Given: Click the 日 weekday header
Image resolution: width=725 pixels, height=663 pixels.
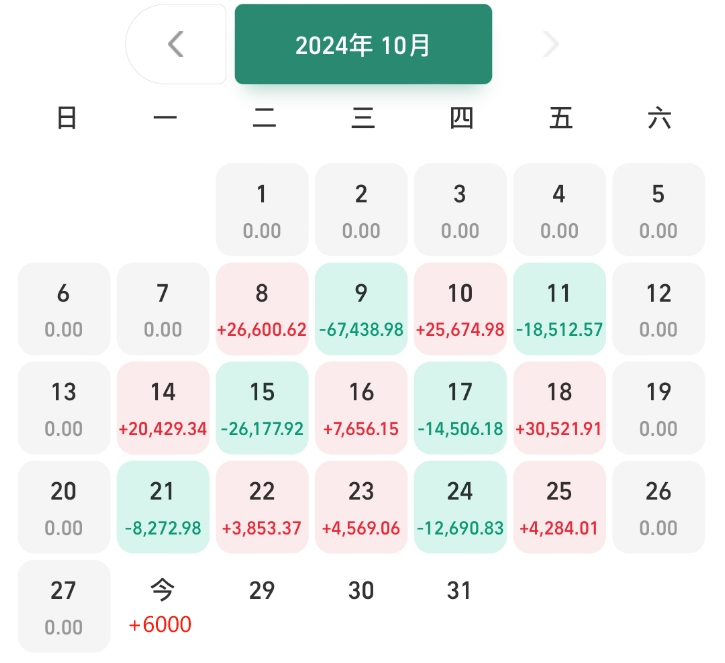Looking at the screenshot, I should 67,118.
